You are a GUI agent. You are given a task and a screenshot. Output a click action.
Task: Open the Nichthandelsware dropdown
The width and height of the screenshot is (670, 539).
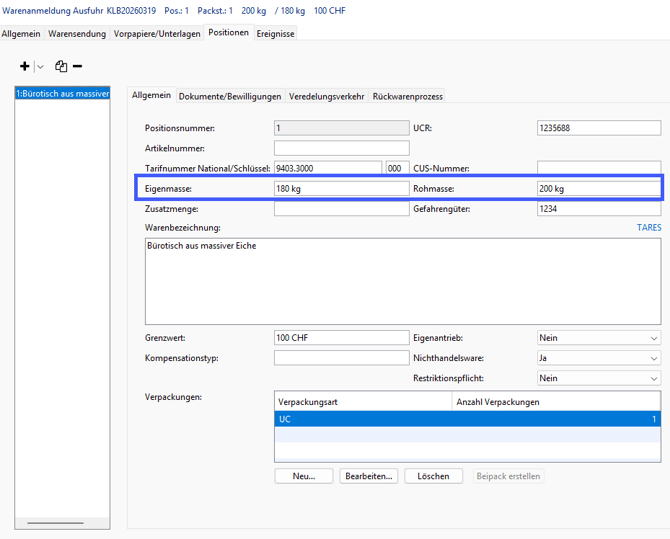[654, 358]
